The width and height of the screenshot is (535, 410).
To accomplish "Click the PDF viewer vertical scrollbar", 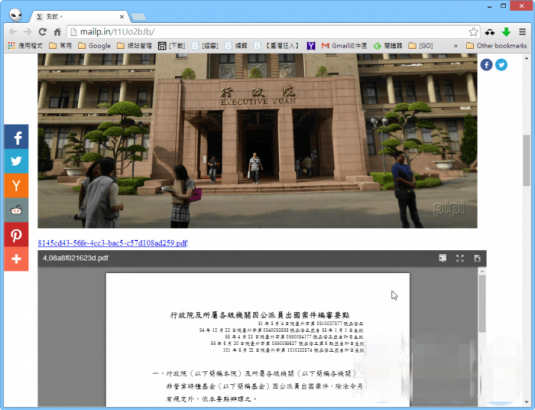I will coord(482,336).
